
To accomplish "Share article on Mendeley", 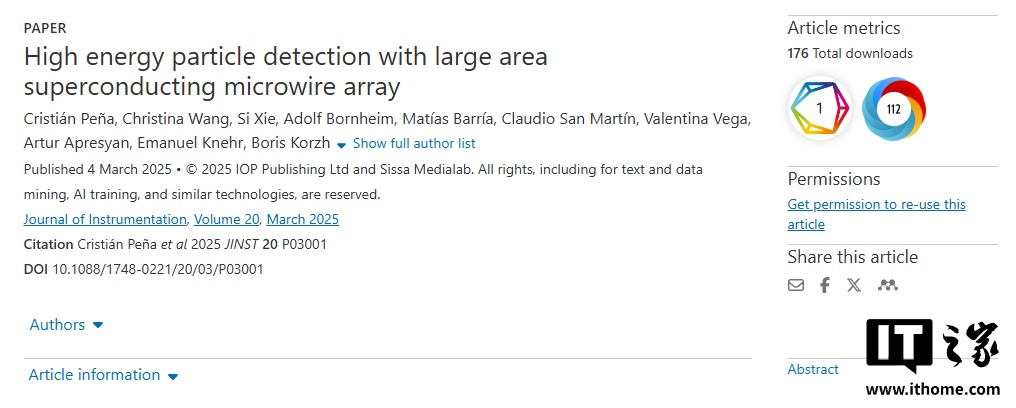I will [887, 285].
